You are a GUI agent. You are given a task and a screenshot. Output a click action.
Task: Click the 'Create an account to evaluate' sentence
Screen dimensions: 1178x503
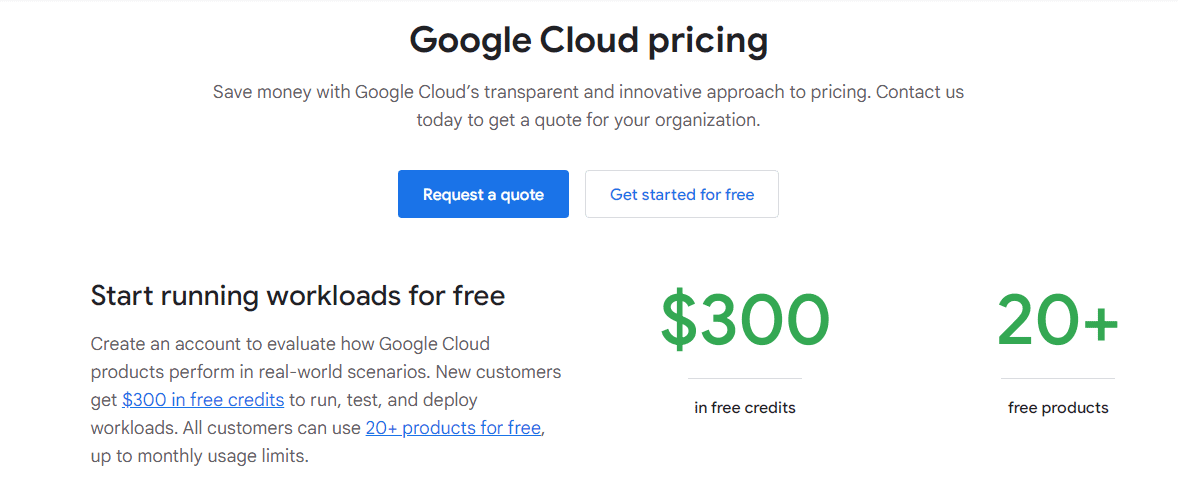coord(290,344)
